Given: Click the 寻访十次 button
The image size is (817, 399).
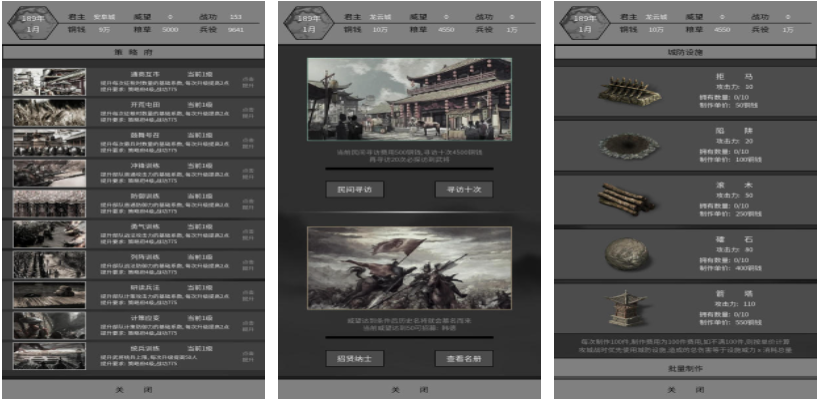Looking at the screenshot, I should (x=464, y=189).
